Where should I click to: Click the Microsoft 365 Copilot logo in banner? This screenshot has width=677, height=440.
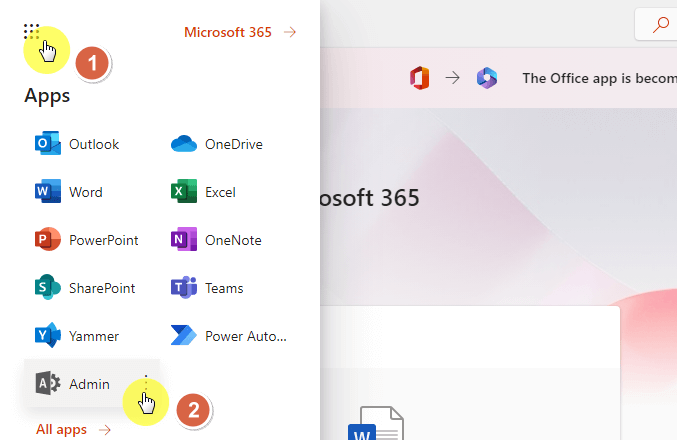487,78
